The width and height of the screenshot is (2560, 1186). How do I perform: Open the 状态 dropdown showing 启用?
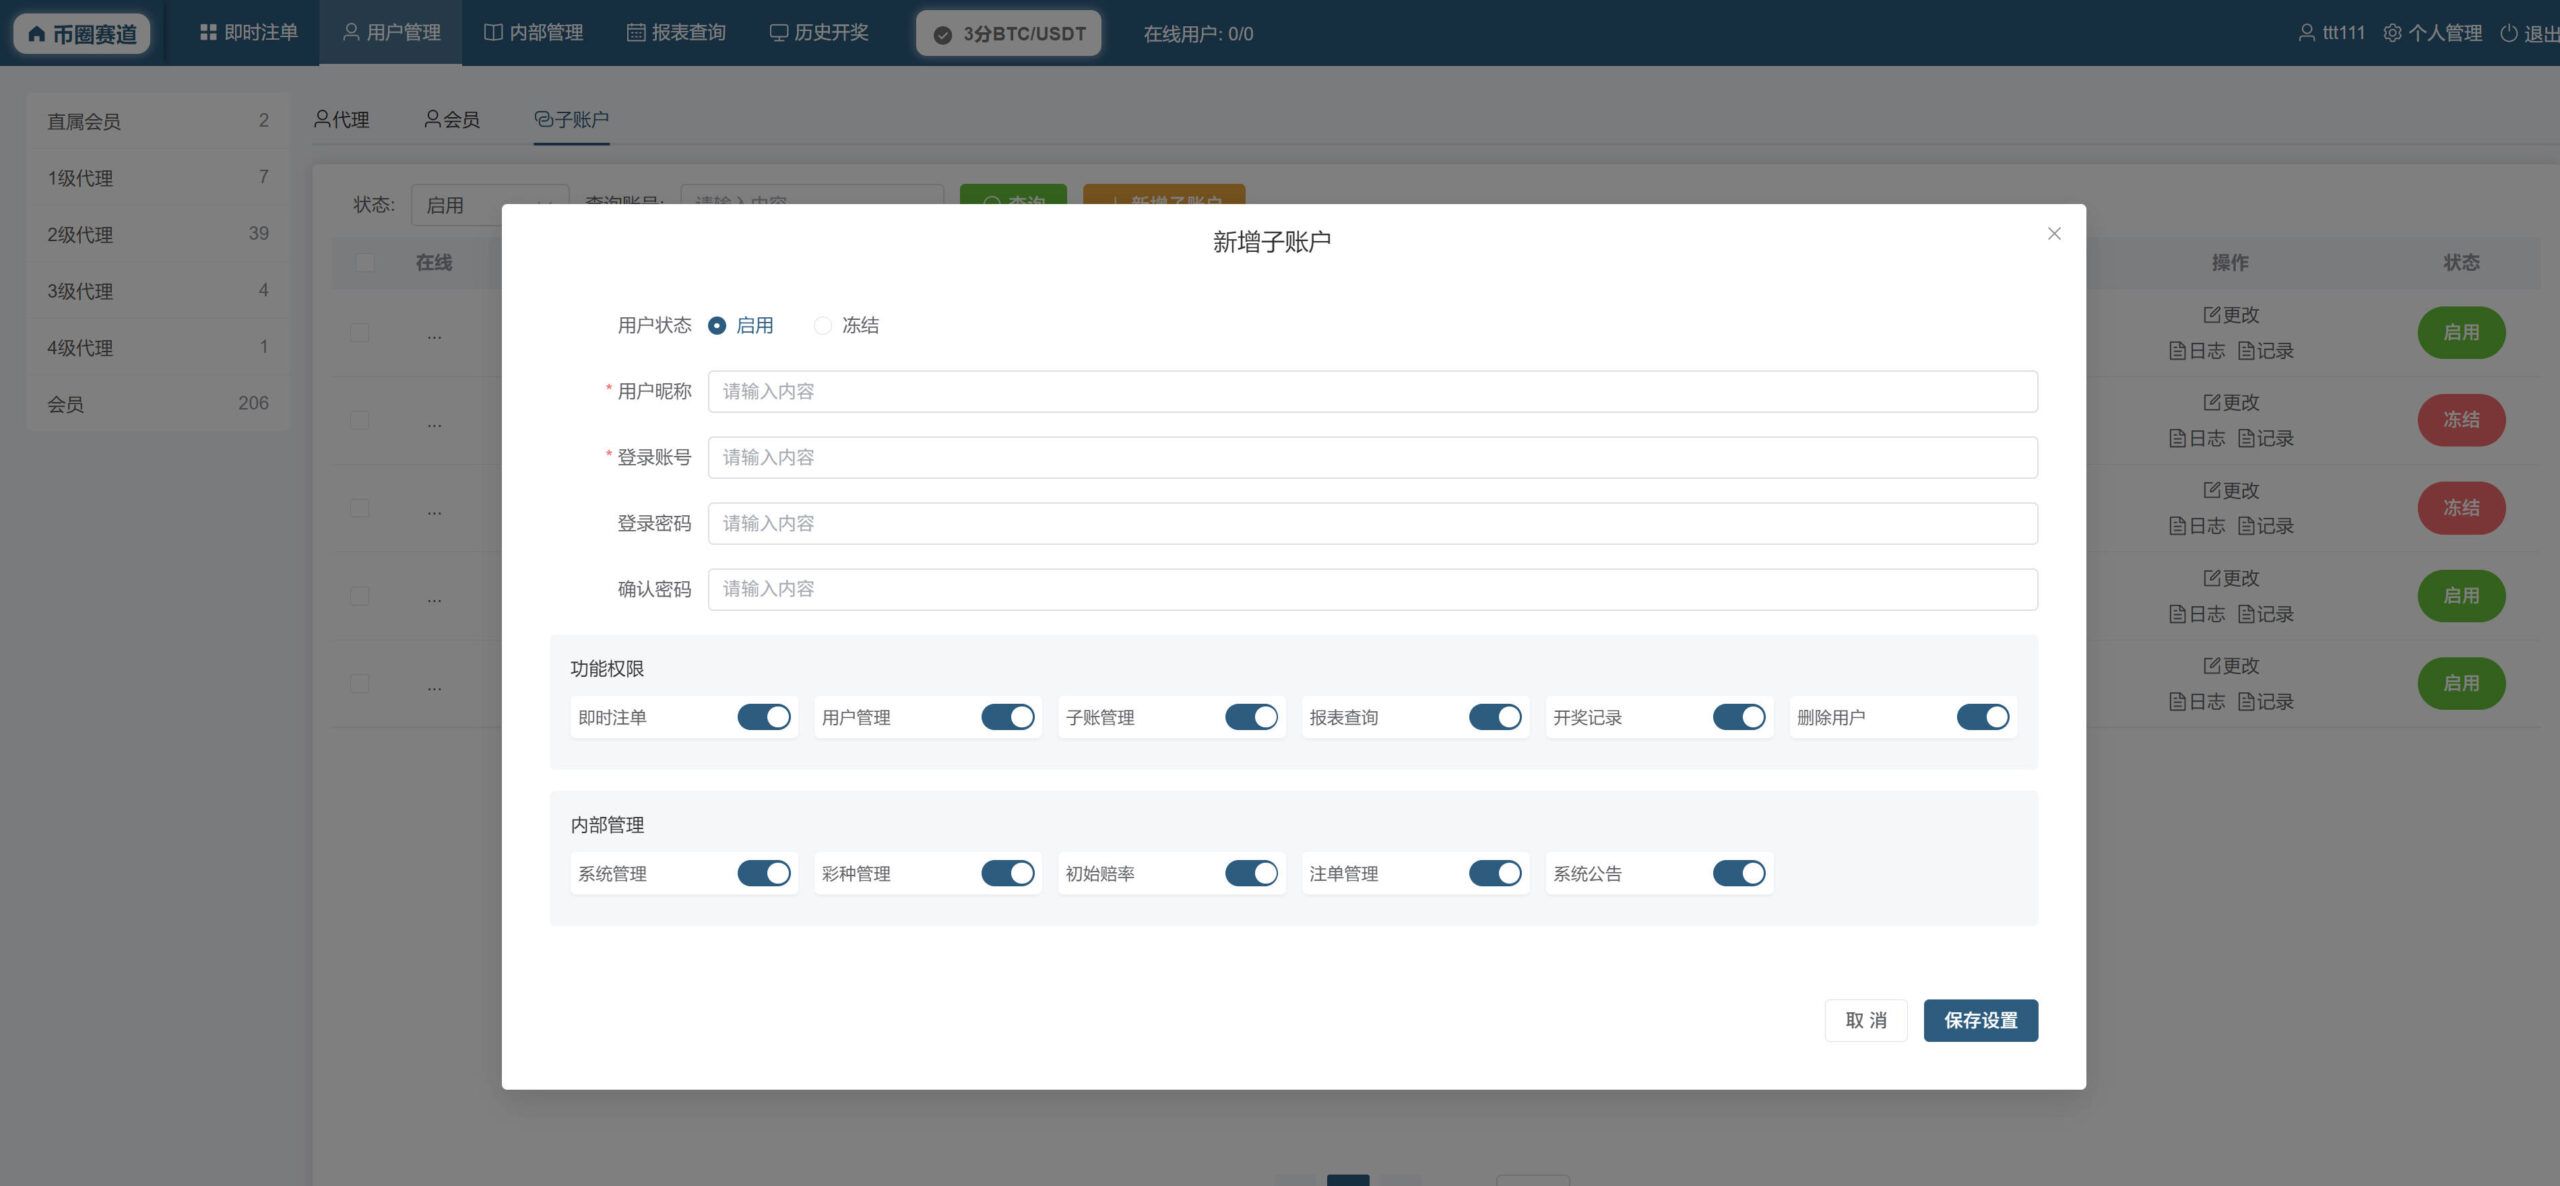pyautogui.click(x=490, y=205)
